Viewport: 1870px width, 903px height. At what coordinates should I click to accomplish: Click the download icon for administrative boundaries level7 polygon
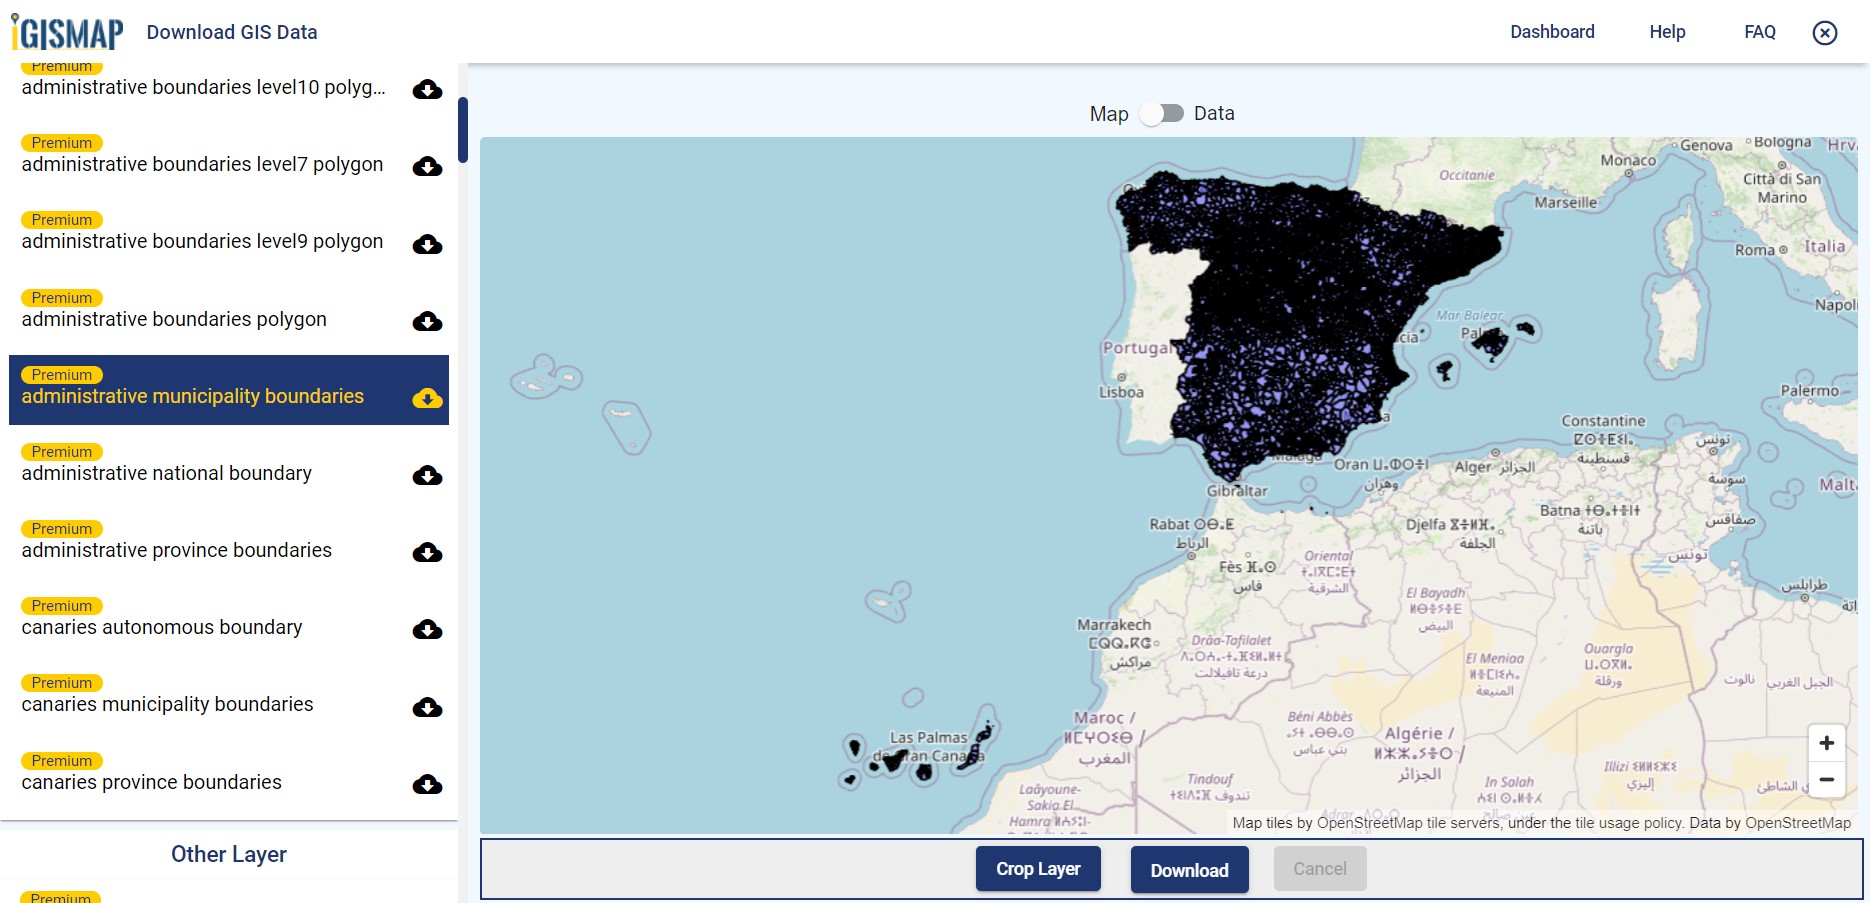[x=427, y=167]
